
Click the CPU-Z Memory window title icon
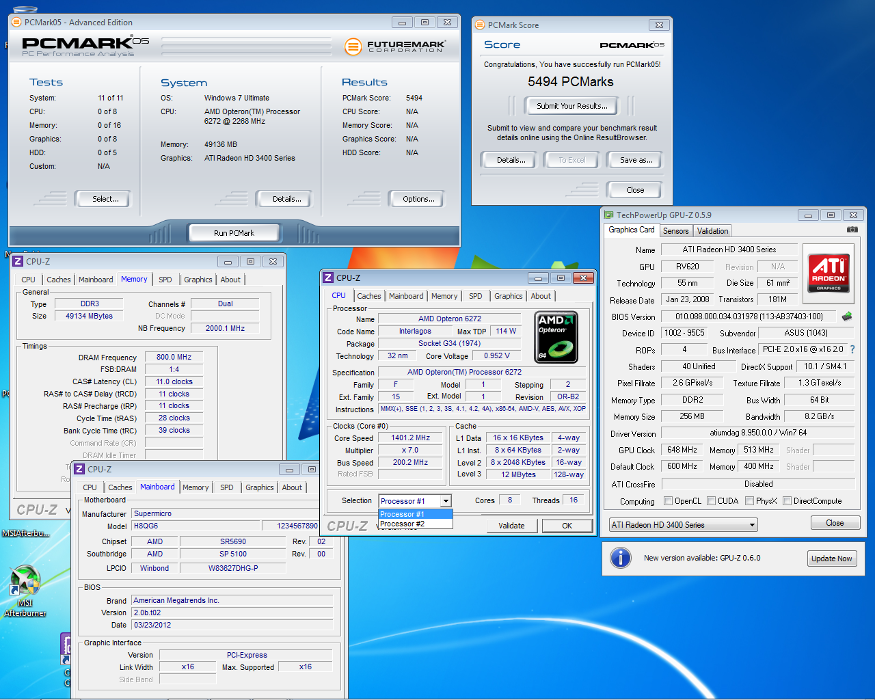pyautogui.click(x=17, y=261)
